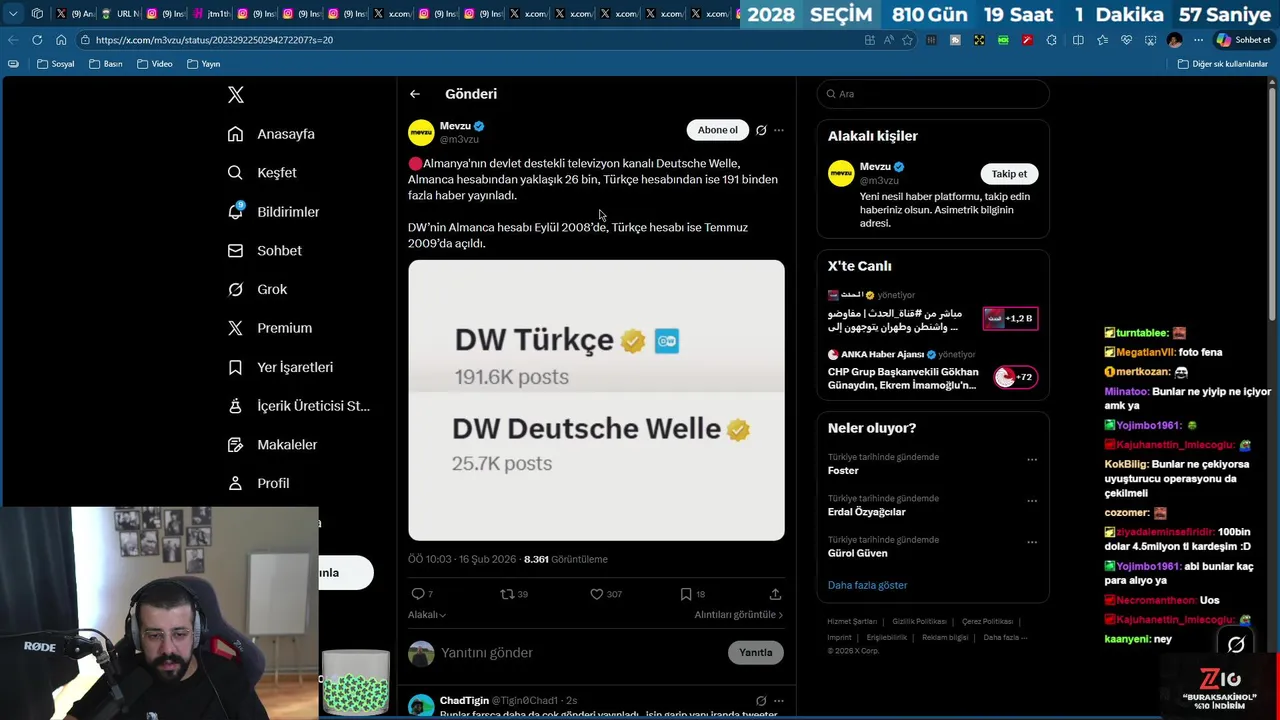Open Grok from the sidebar
Screen dimensions: 1280x720
tap(257, 289)
